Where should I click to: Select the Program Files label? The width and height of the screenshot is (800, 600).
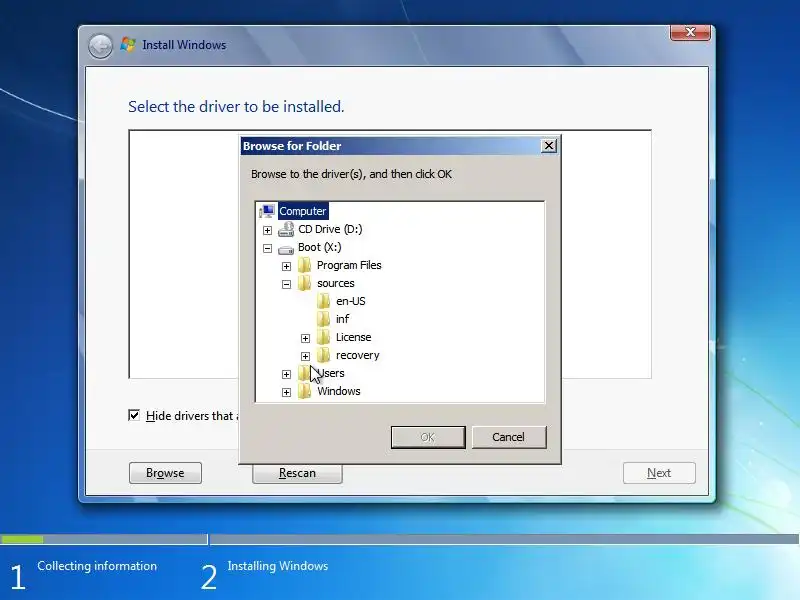click(349, 265)
